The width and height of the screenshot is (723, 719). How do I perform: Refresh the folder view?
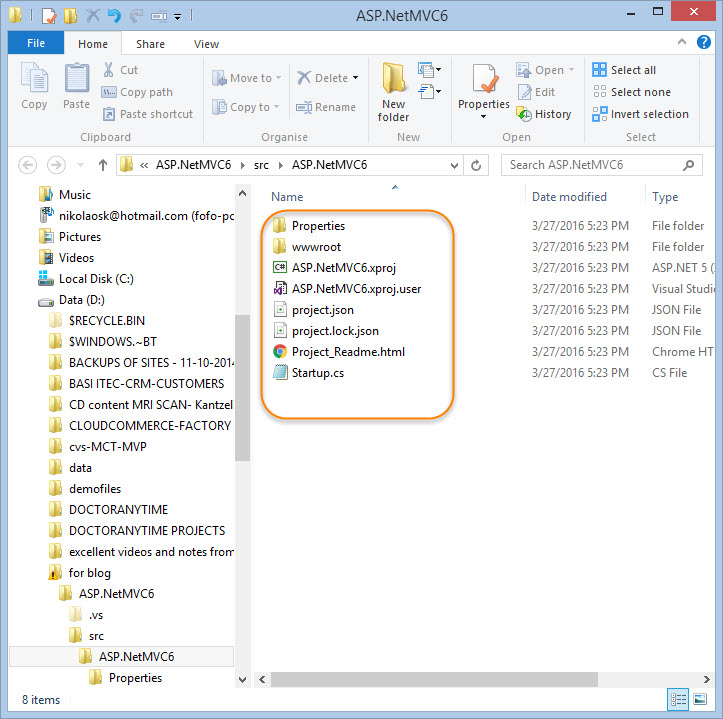pyautogui.click(x=476, y=165)
